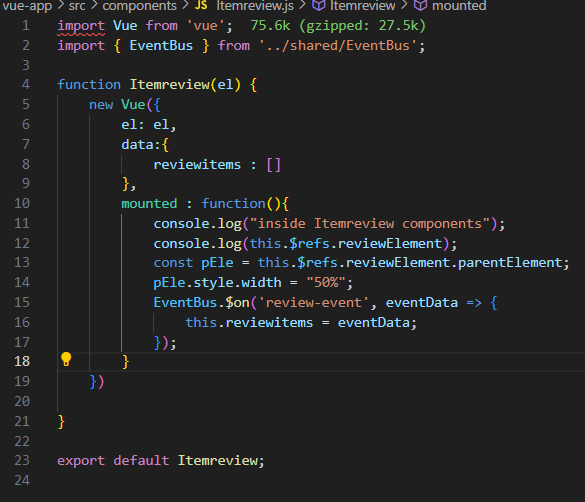The width and height of the screenshot is (585, 502).
Task: Click line number 18 in the gutter
Action: click(22, 361)
